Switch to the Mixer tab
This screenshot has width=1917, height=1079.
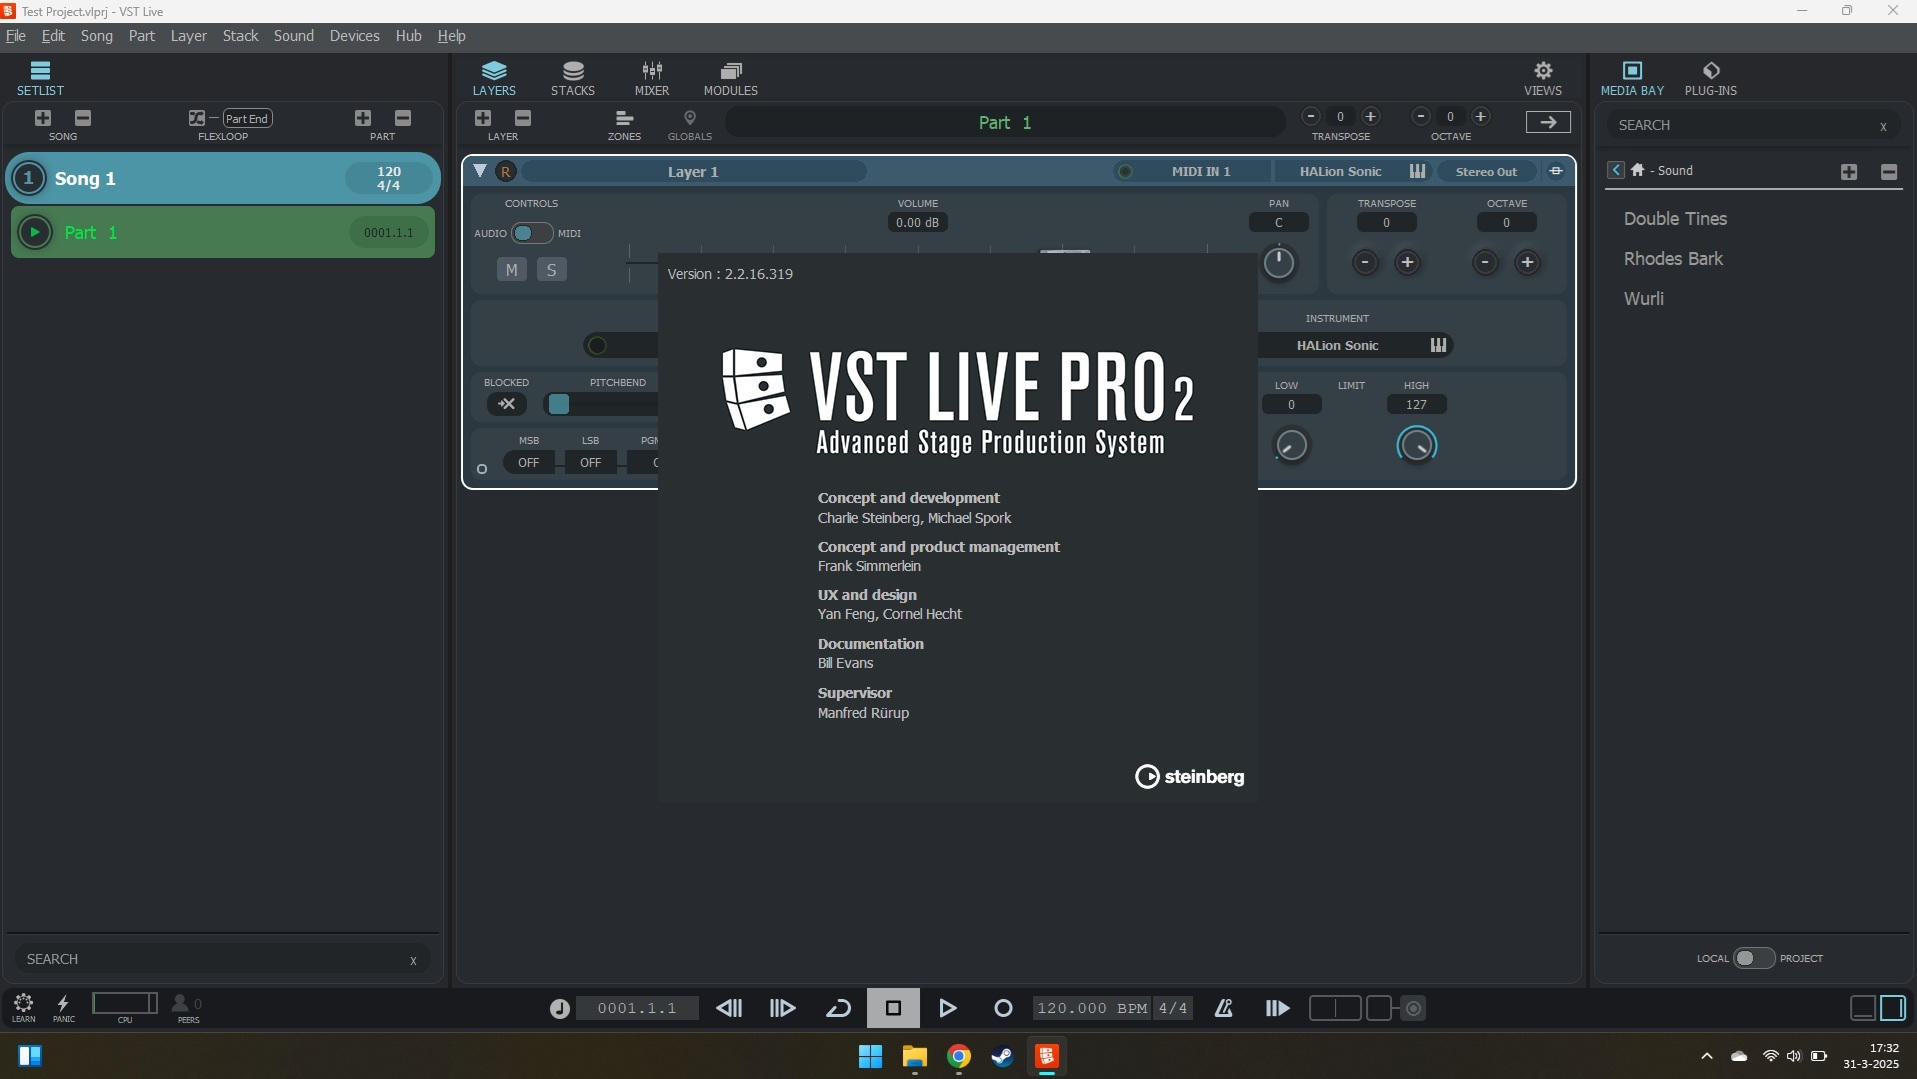tap(652, 78)
